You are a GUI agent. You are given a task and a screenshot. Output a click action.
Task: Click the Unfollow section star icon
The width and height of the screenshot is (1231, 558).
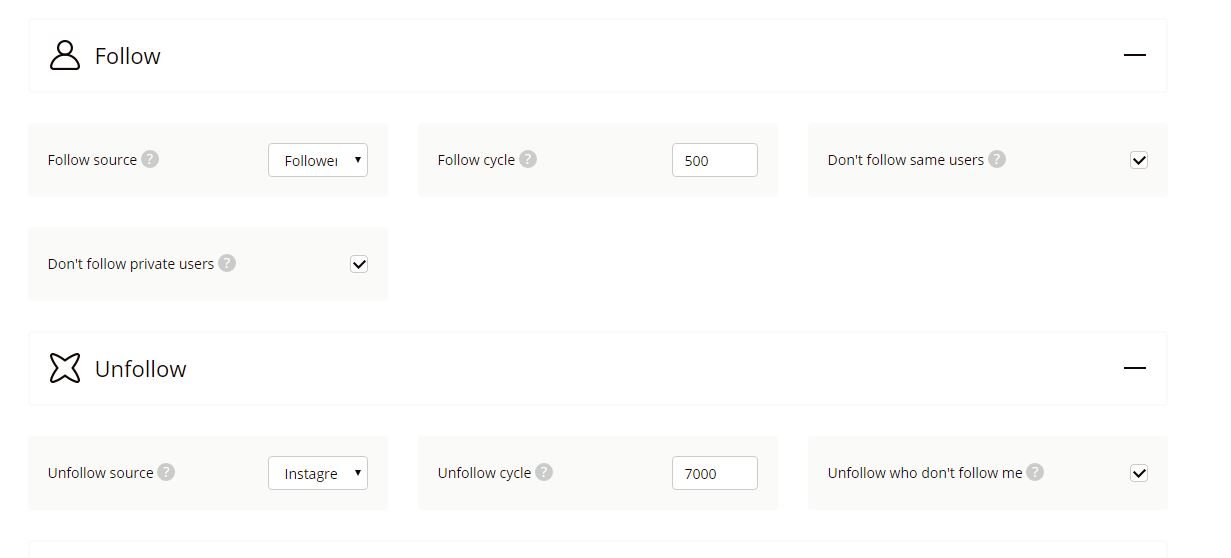pyautogui.click(x=65, y=368)
